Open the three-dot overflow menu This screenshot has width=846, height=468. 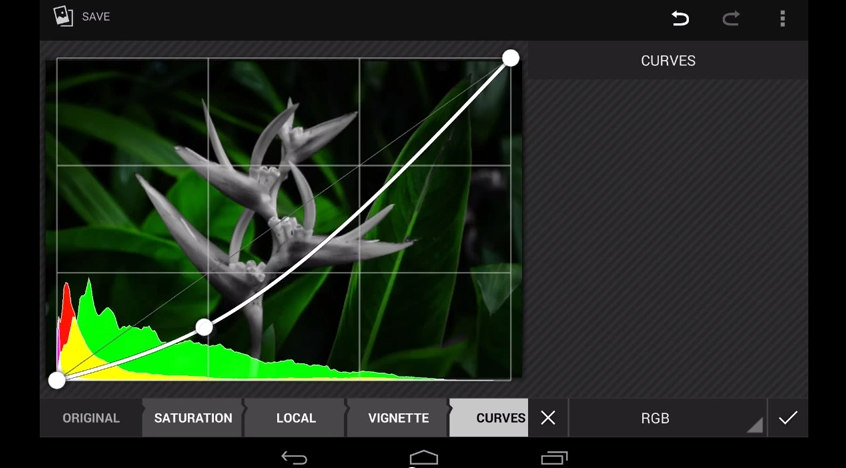(782, 18)
